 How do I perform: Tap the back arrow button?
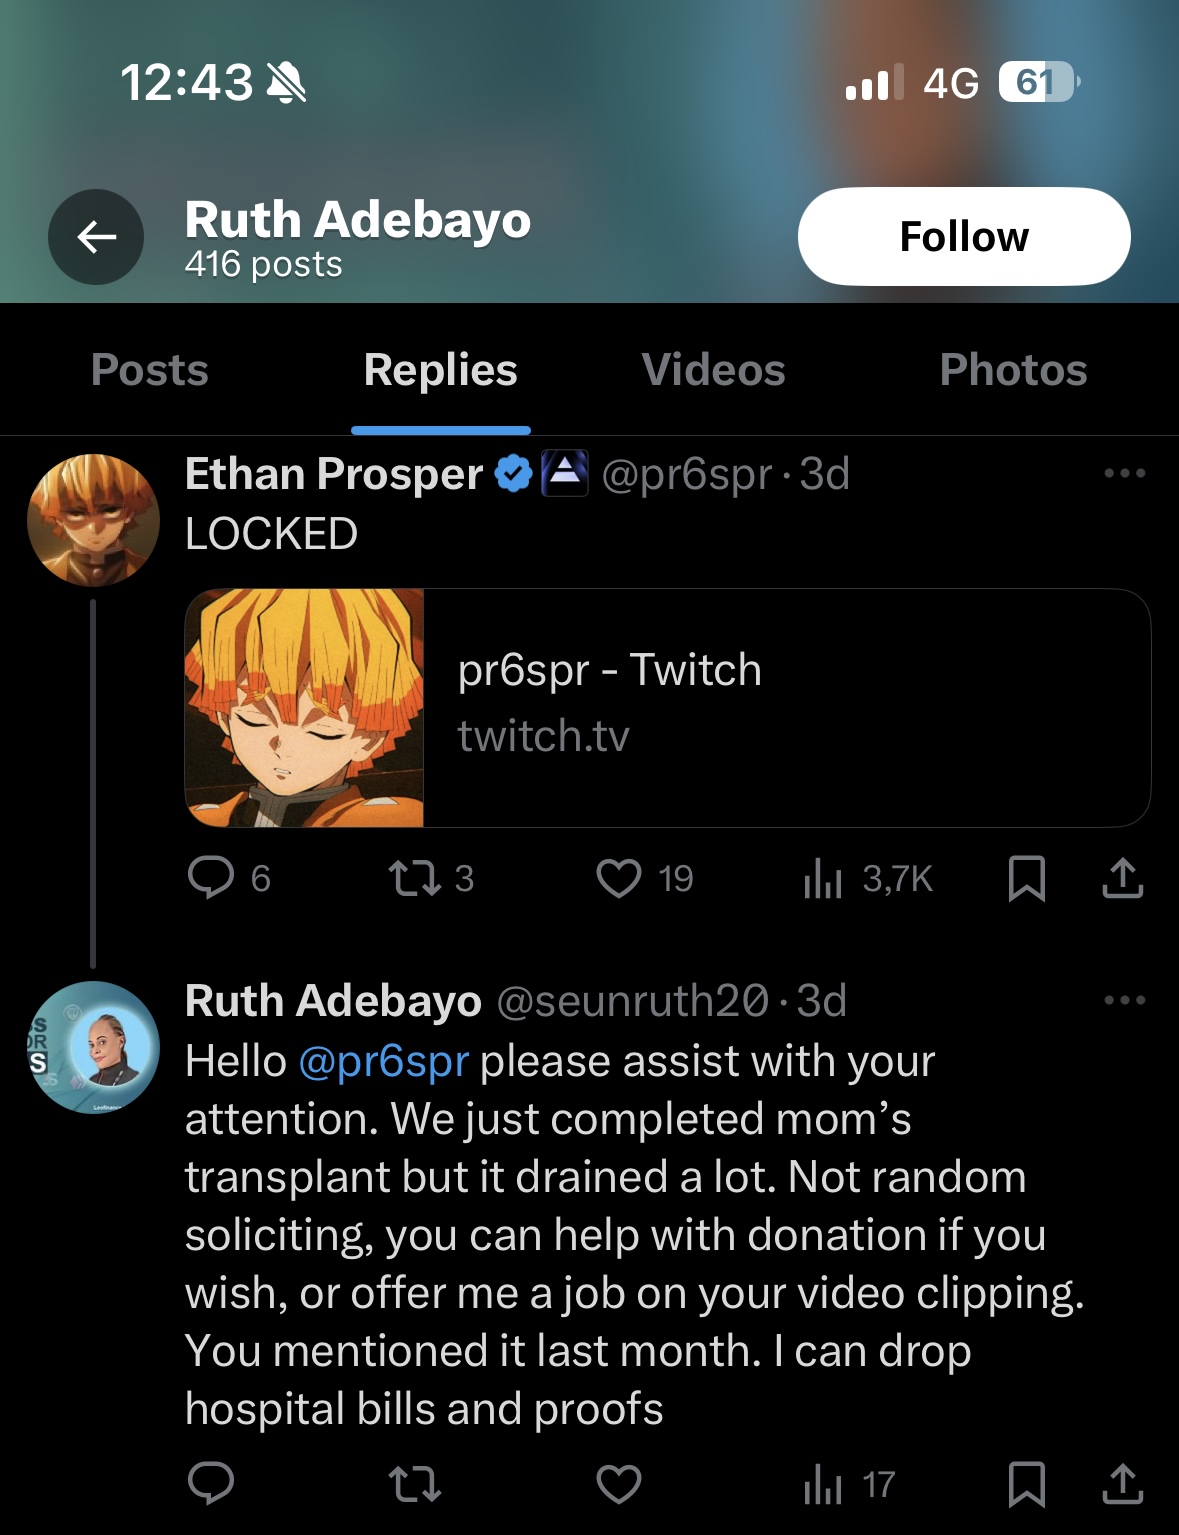(96, 237)
